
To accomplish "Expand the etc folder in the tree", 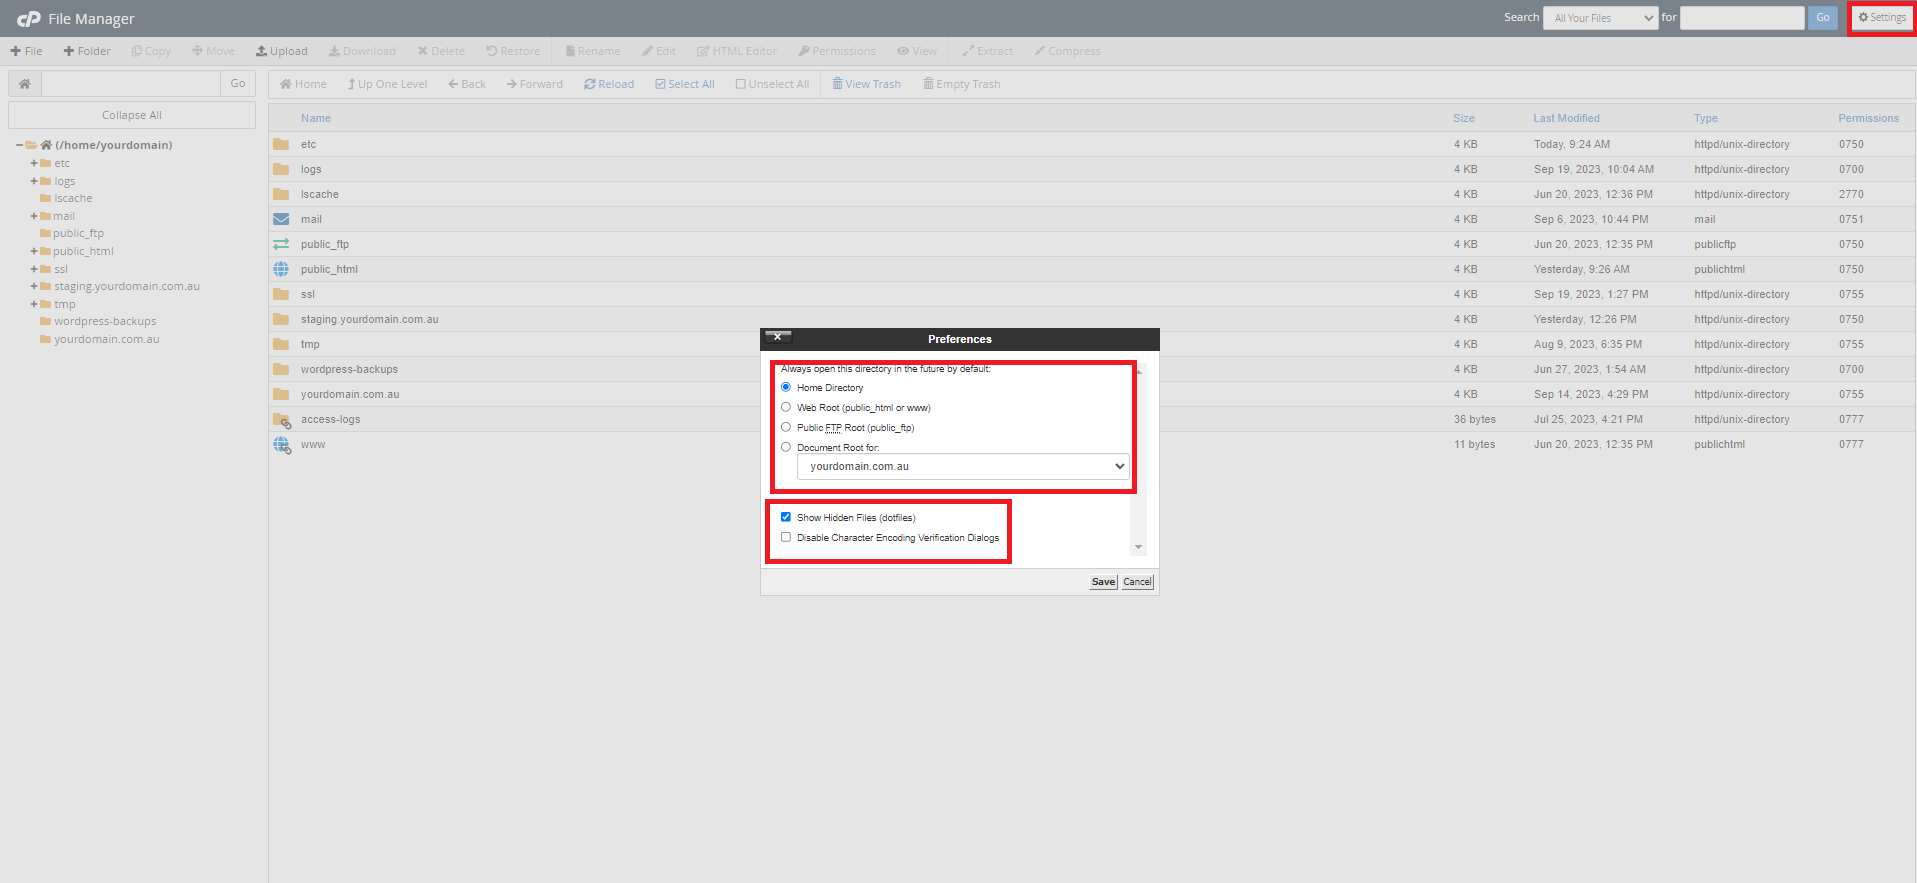I will 34,163.
